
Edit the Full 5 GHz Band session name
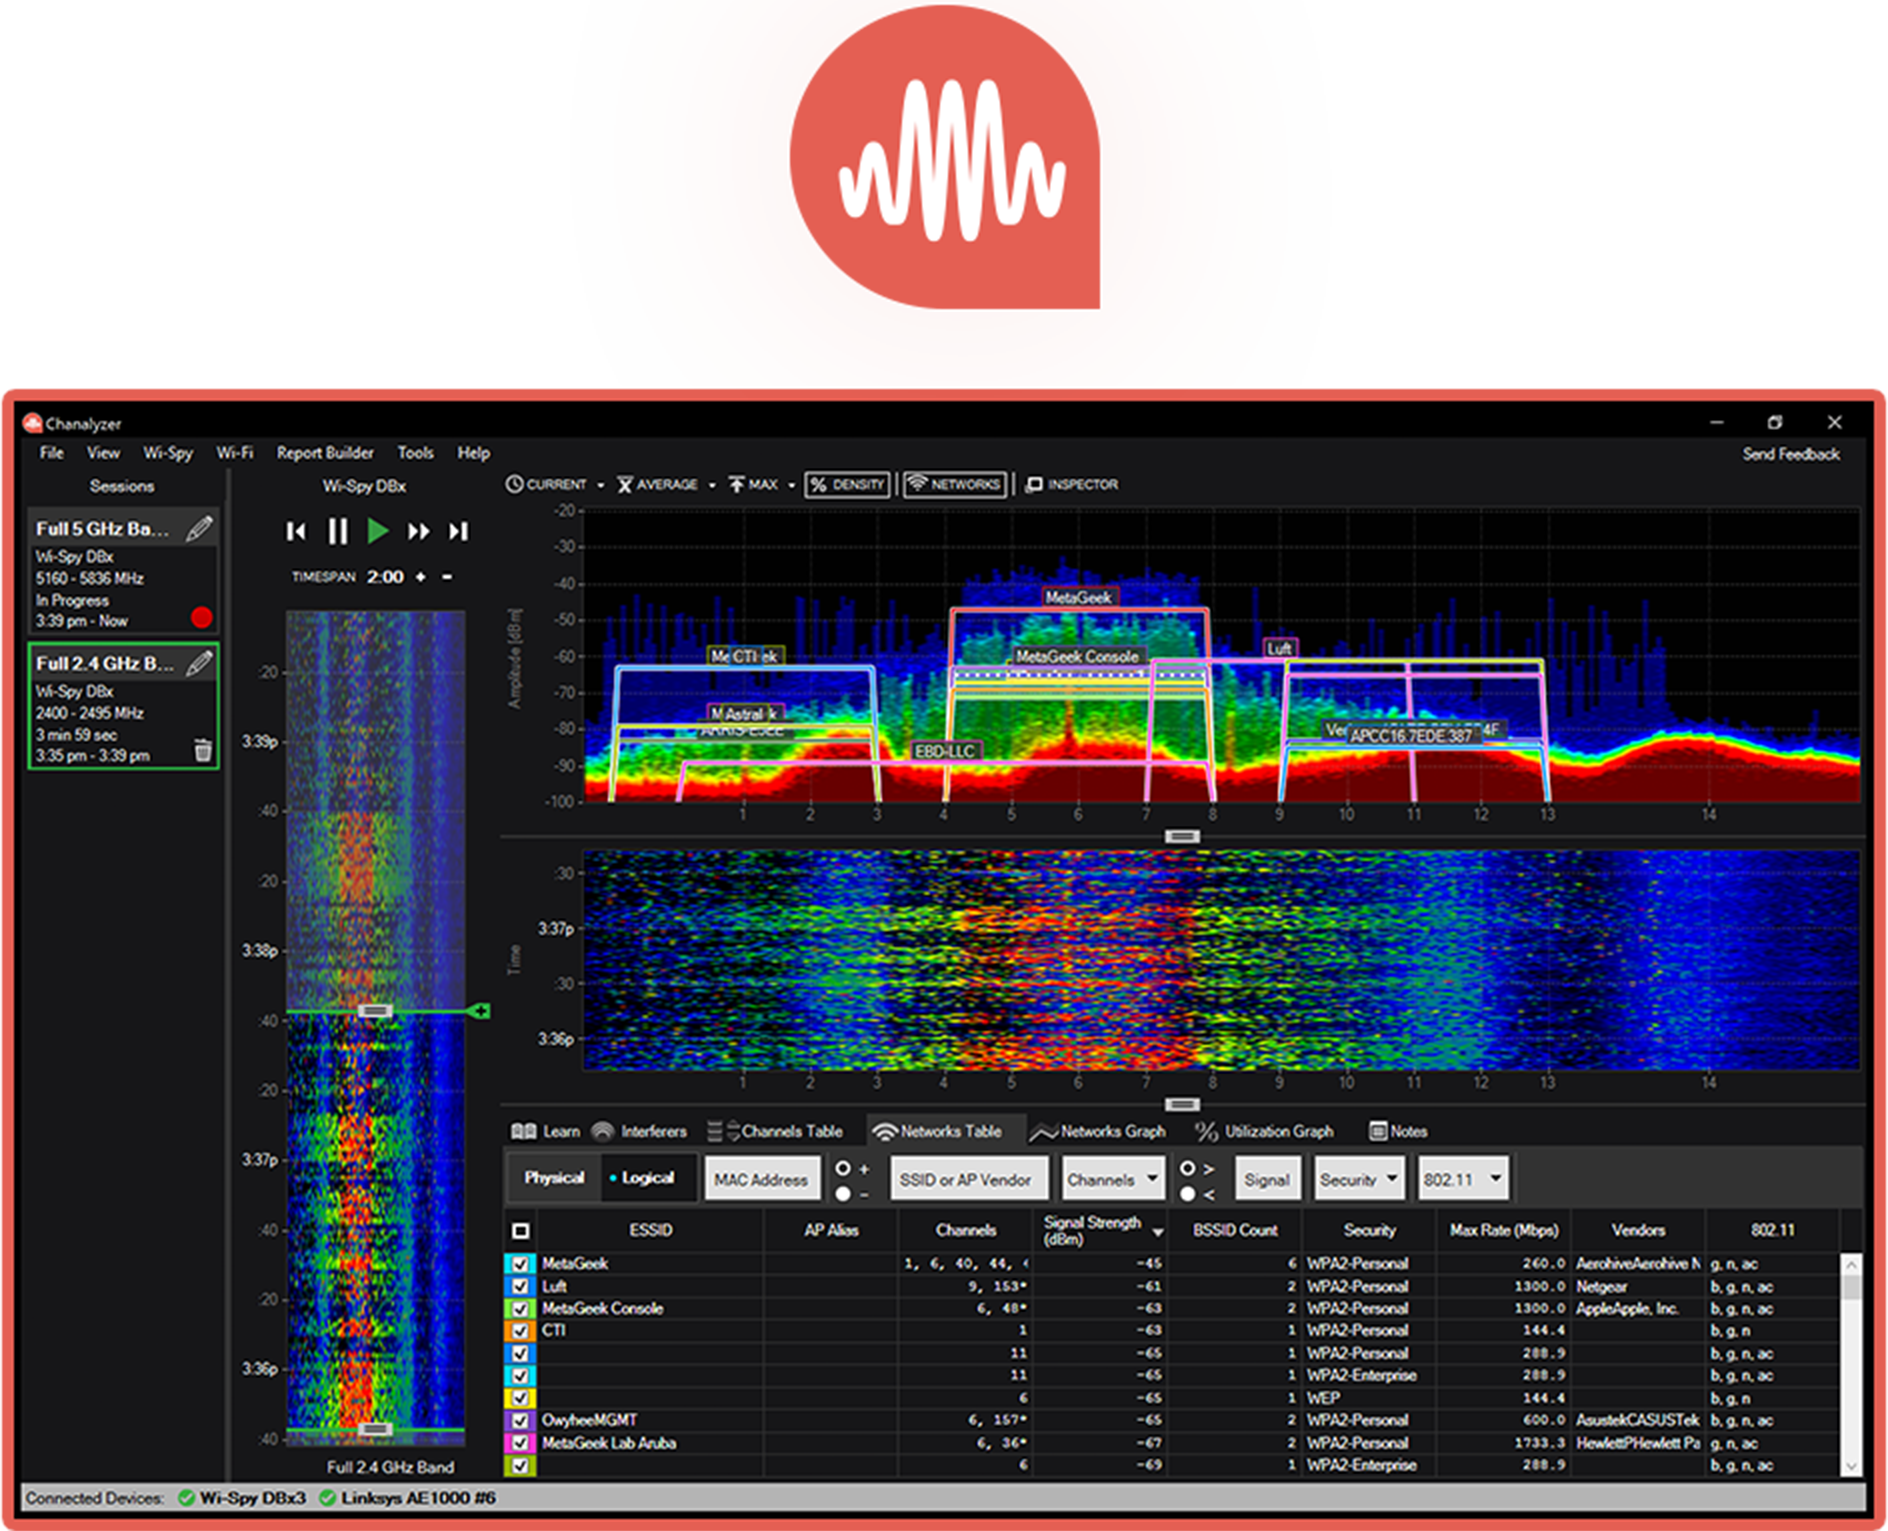[x=200, y=528]
